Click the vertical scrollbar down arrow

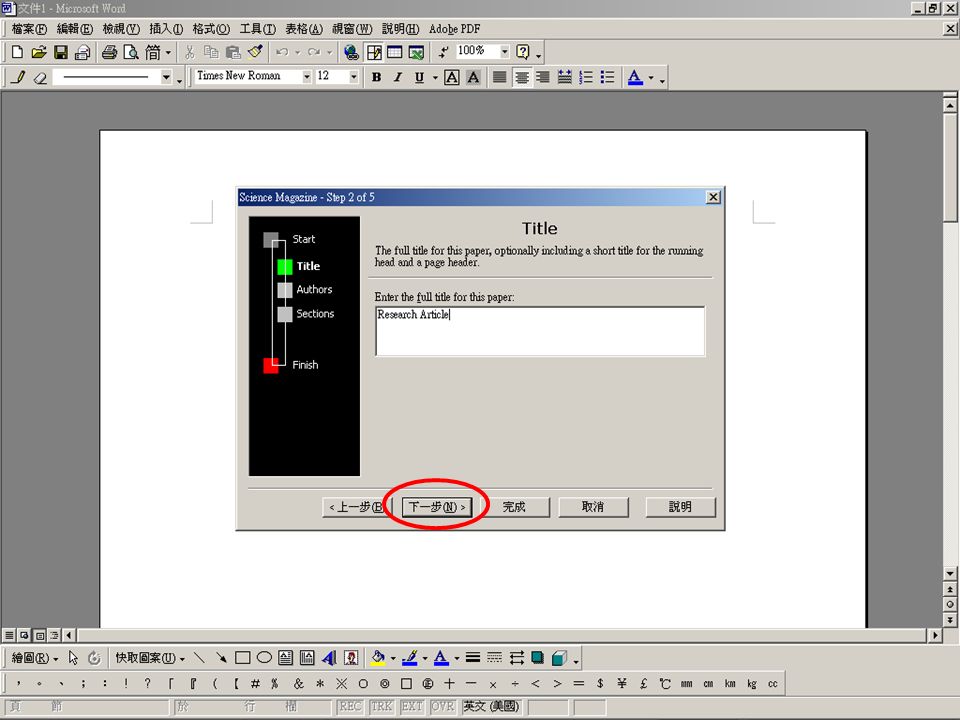tap(950, 574)
